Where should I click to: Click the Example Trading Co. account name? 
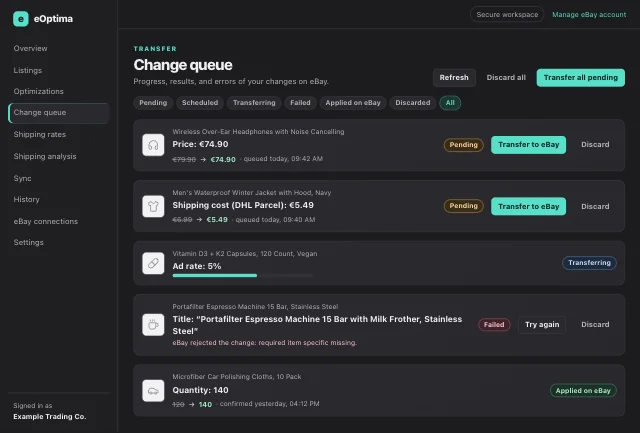pos(50,417)
